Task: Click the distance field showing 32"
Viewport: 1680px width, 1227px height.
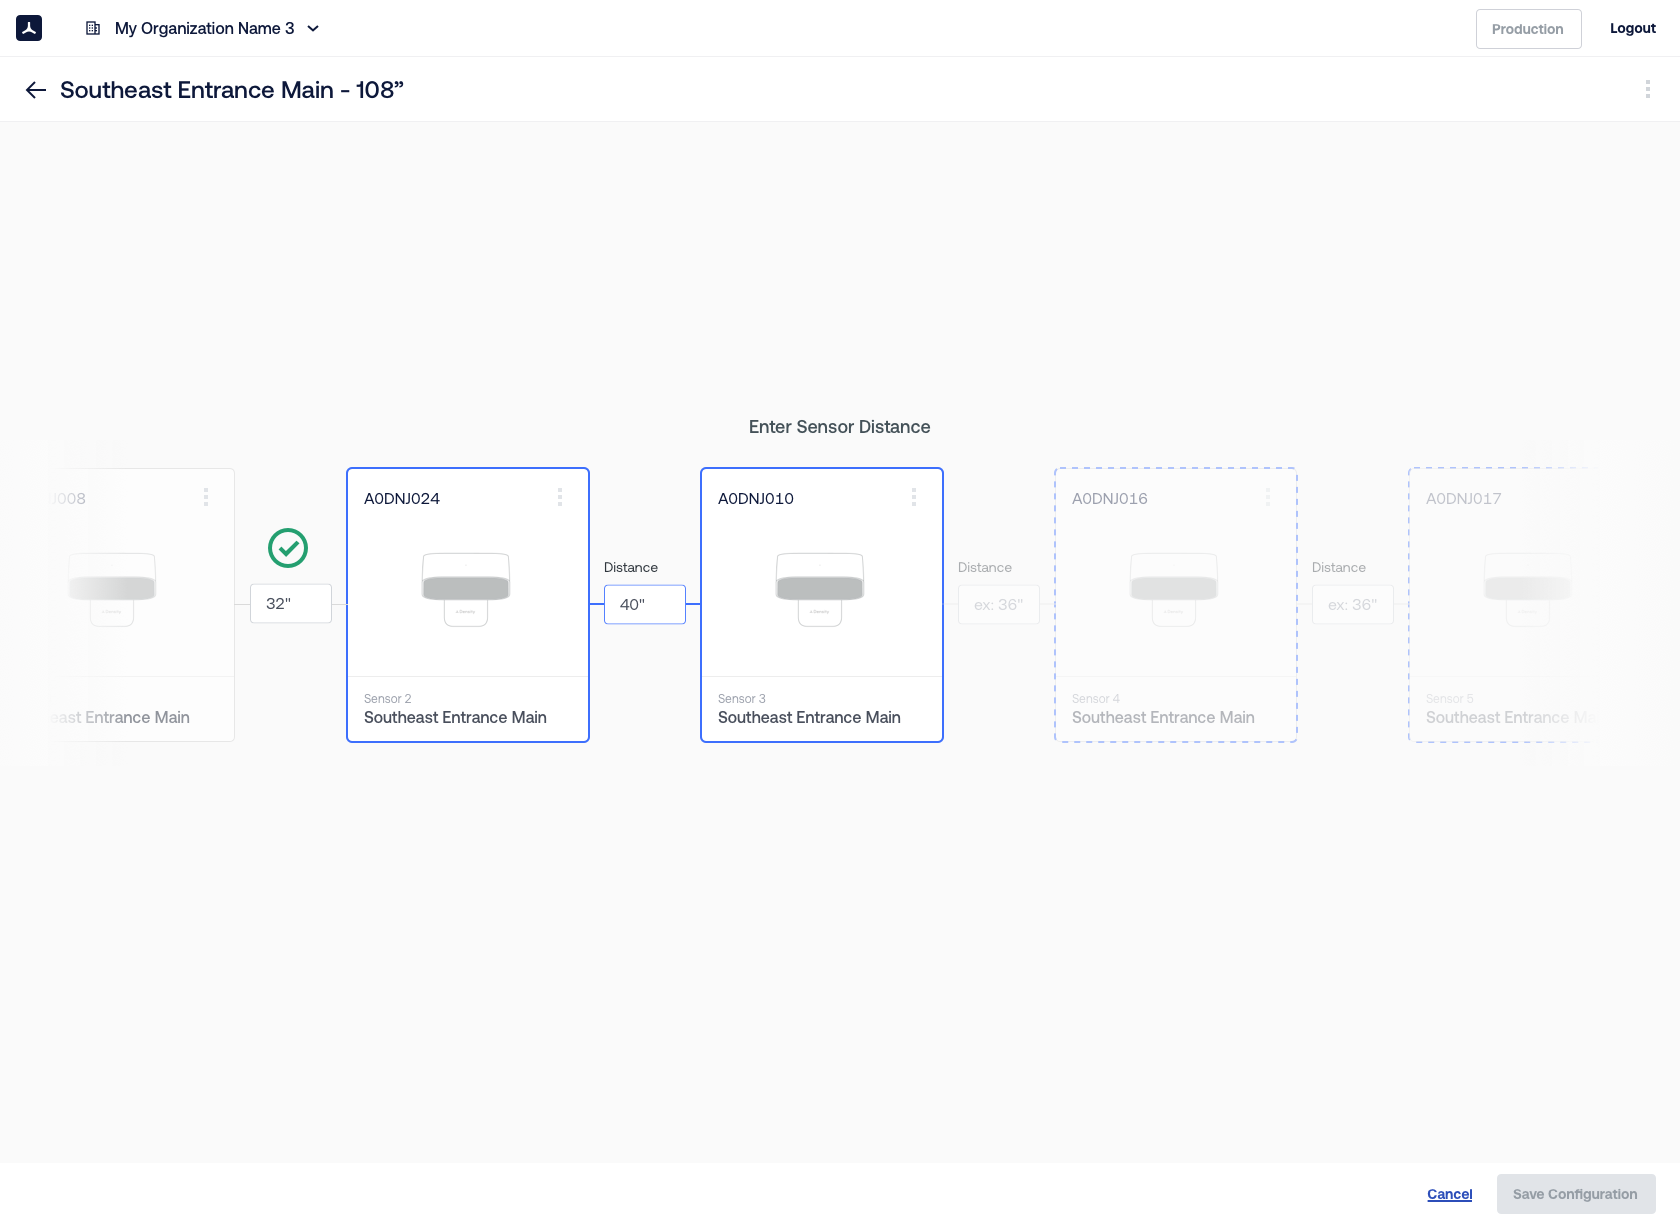Action: coord(290,604)
